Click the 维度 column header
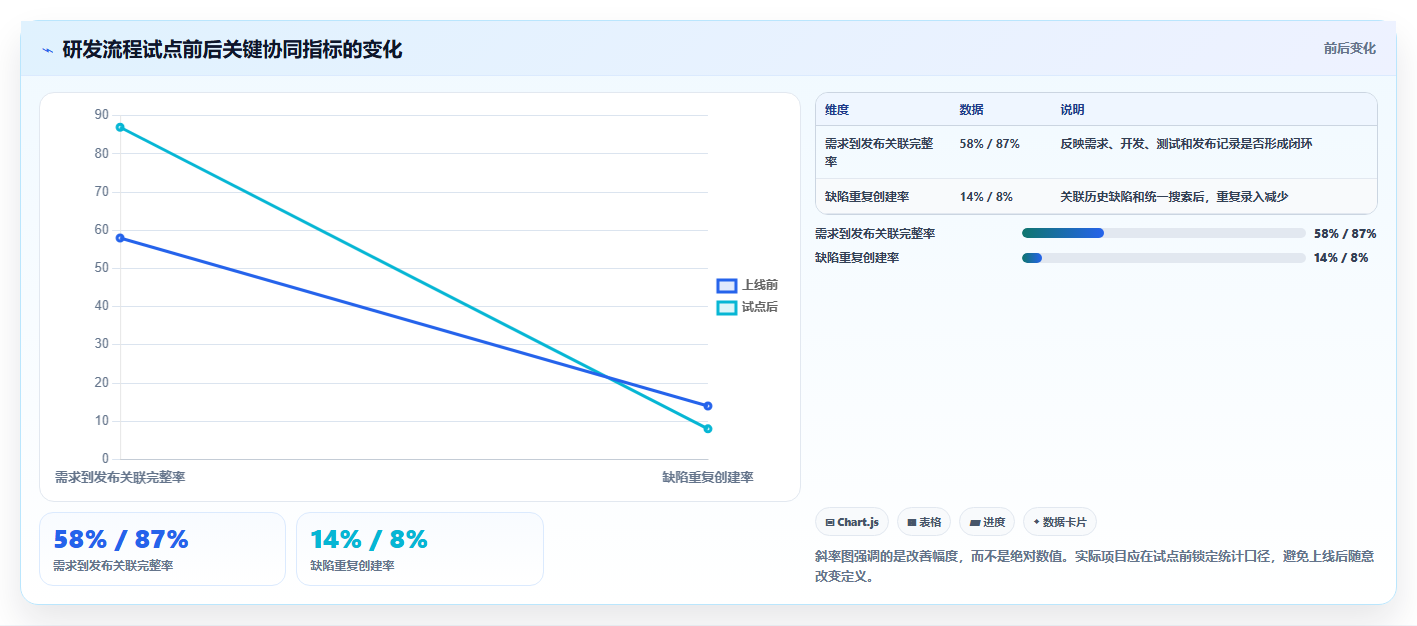This screenshot has width=1417, height=626. 837,110
